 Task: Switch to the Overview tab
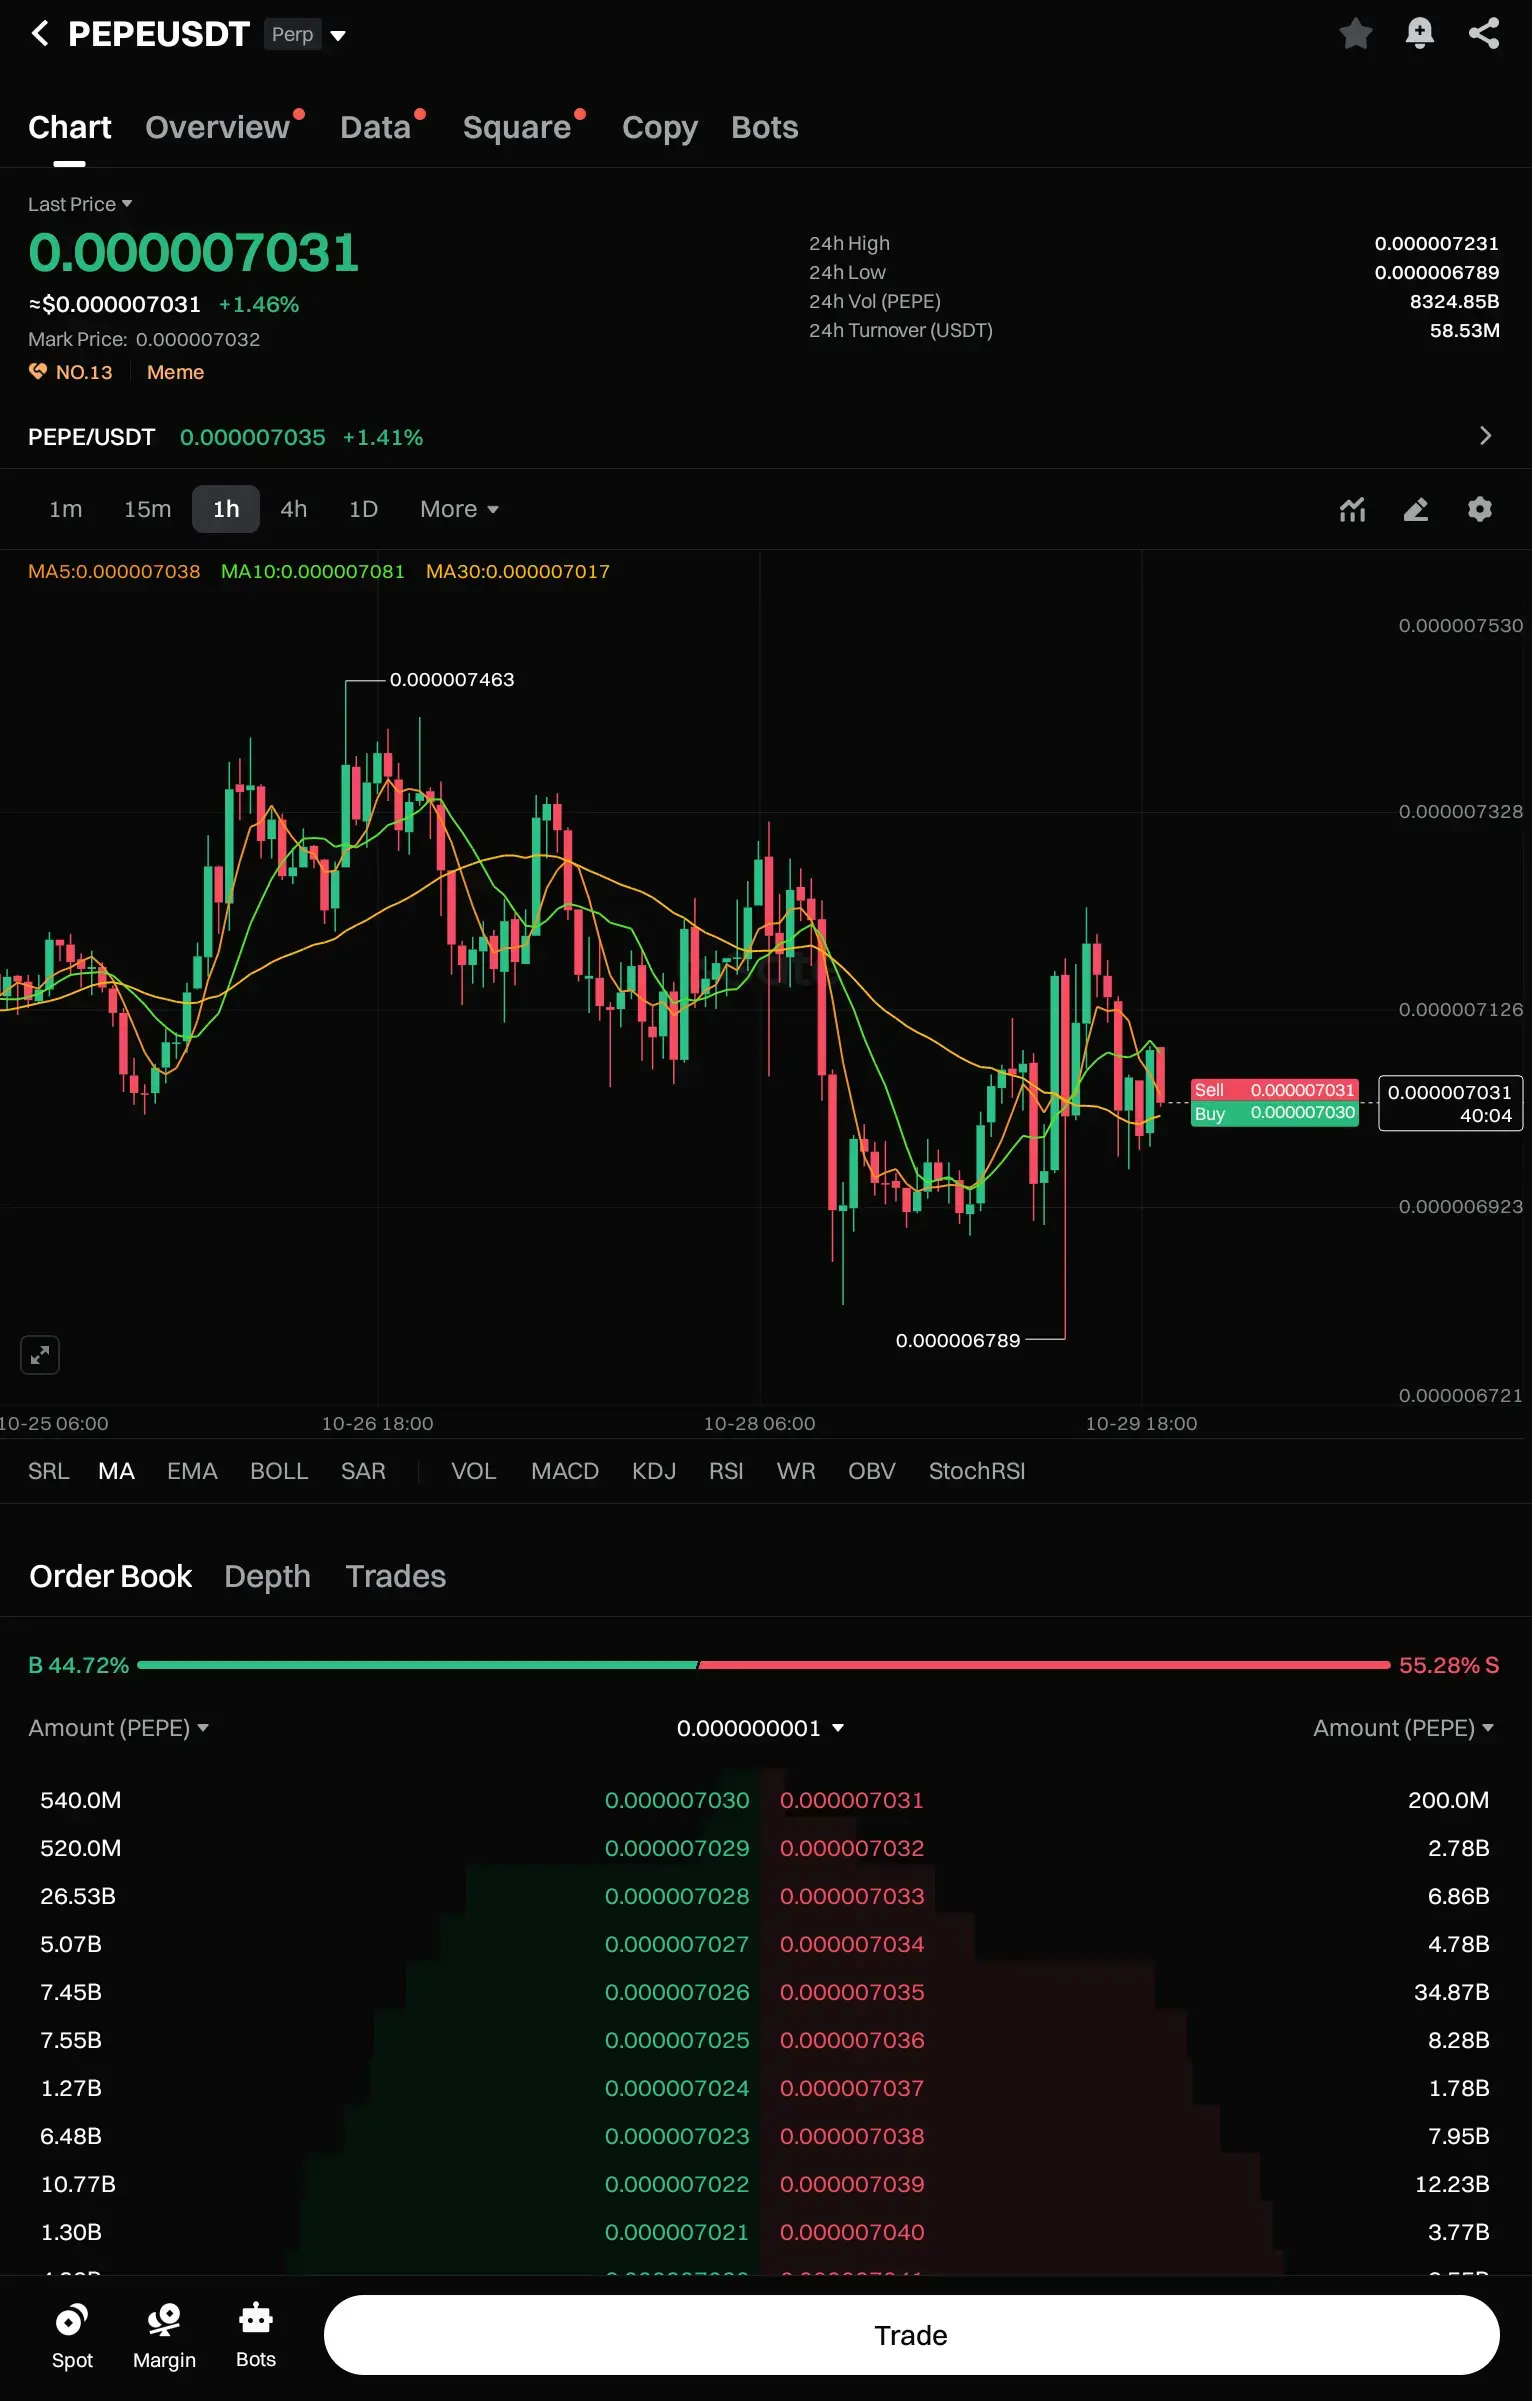point(218,128)
